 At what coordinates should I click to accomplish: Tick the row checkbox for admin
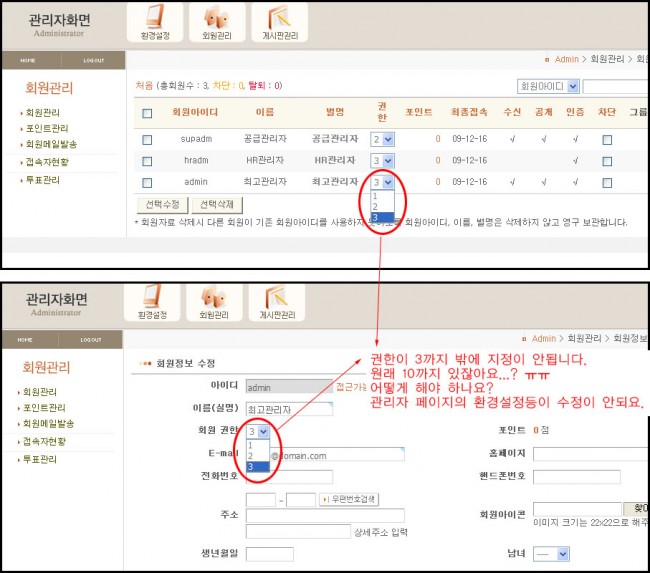pos(147,183)
